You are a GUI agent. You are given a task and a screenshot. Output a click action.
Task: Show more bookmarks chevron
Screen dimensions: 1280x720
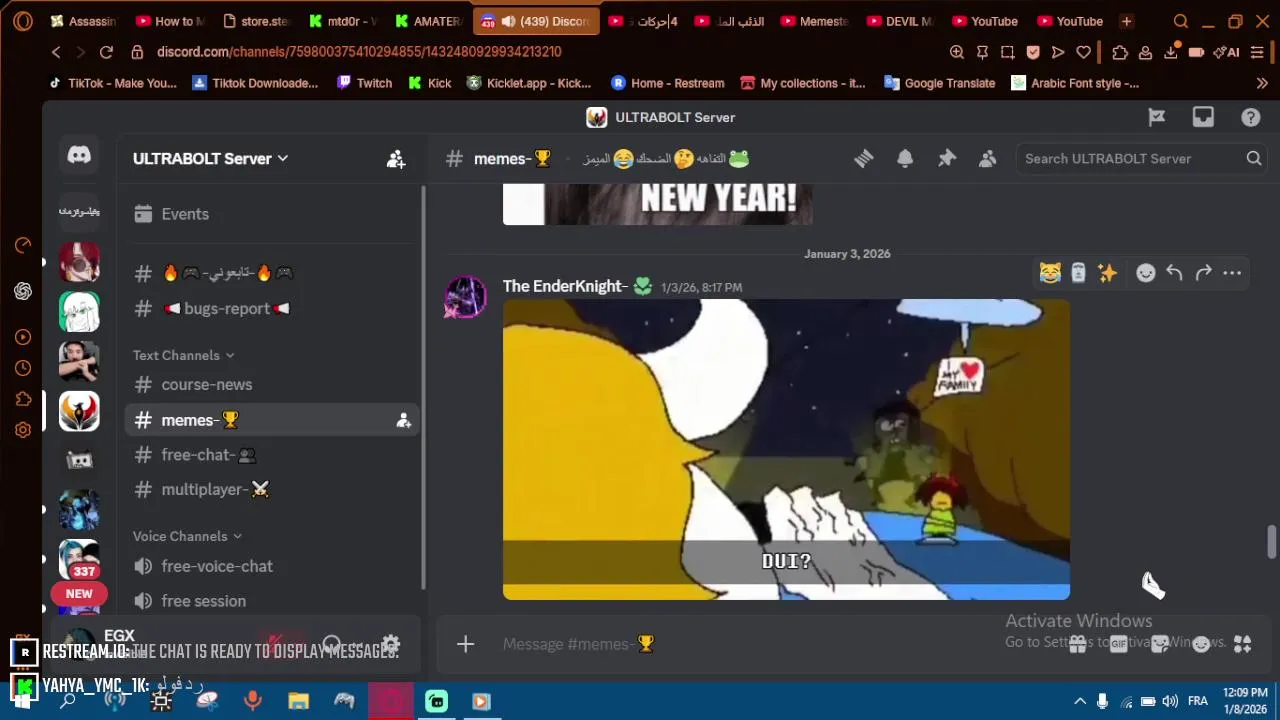click(1262, 83)
